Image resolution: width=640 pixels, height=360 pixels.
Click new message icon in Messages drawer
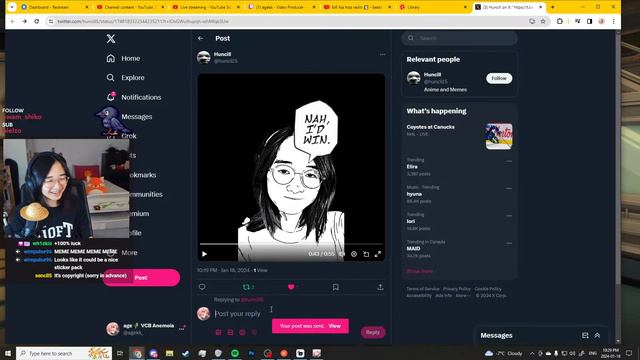[585, 336]
